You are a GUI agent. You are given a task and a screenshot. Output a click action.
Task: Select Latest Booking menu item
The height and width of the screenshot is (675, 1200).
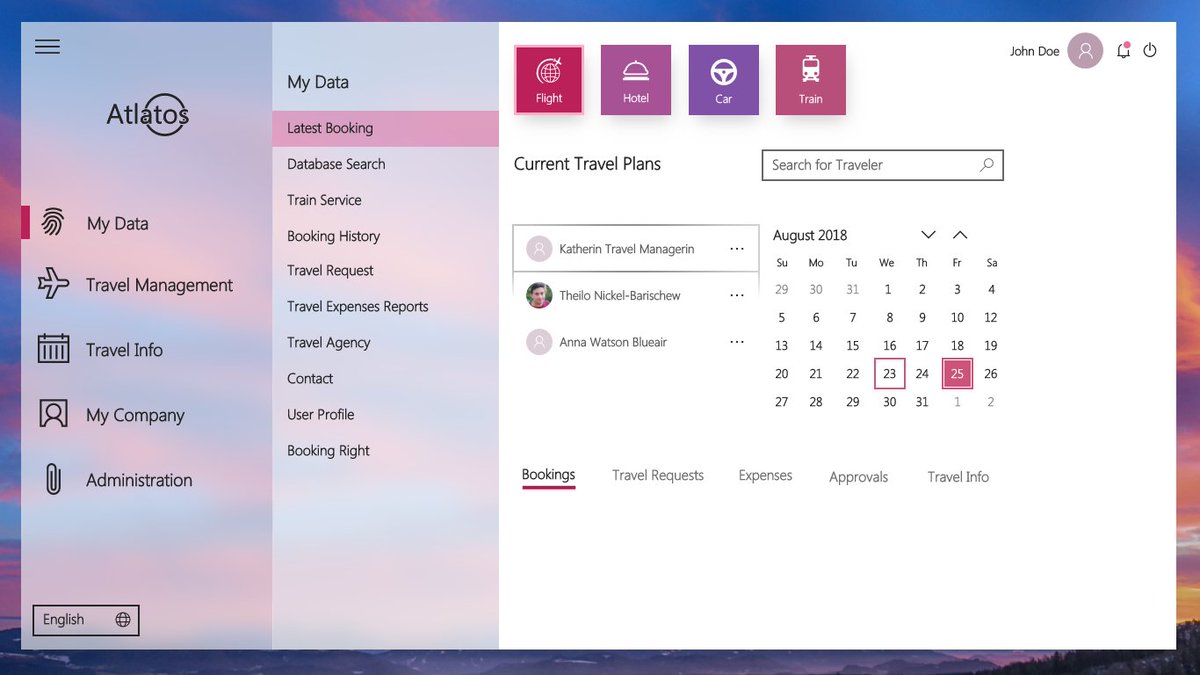[x=385, y=128]
